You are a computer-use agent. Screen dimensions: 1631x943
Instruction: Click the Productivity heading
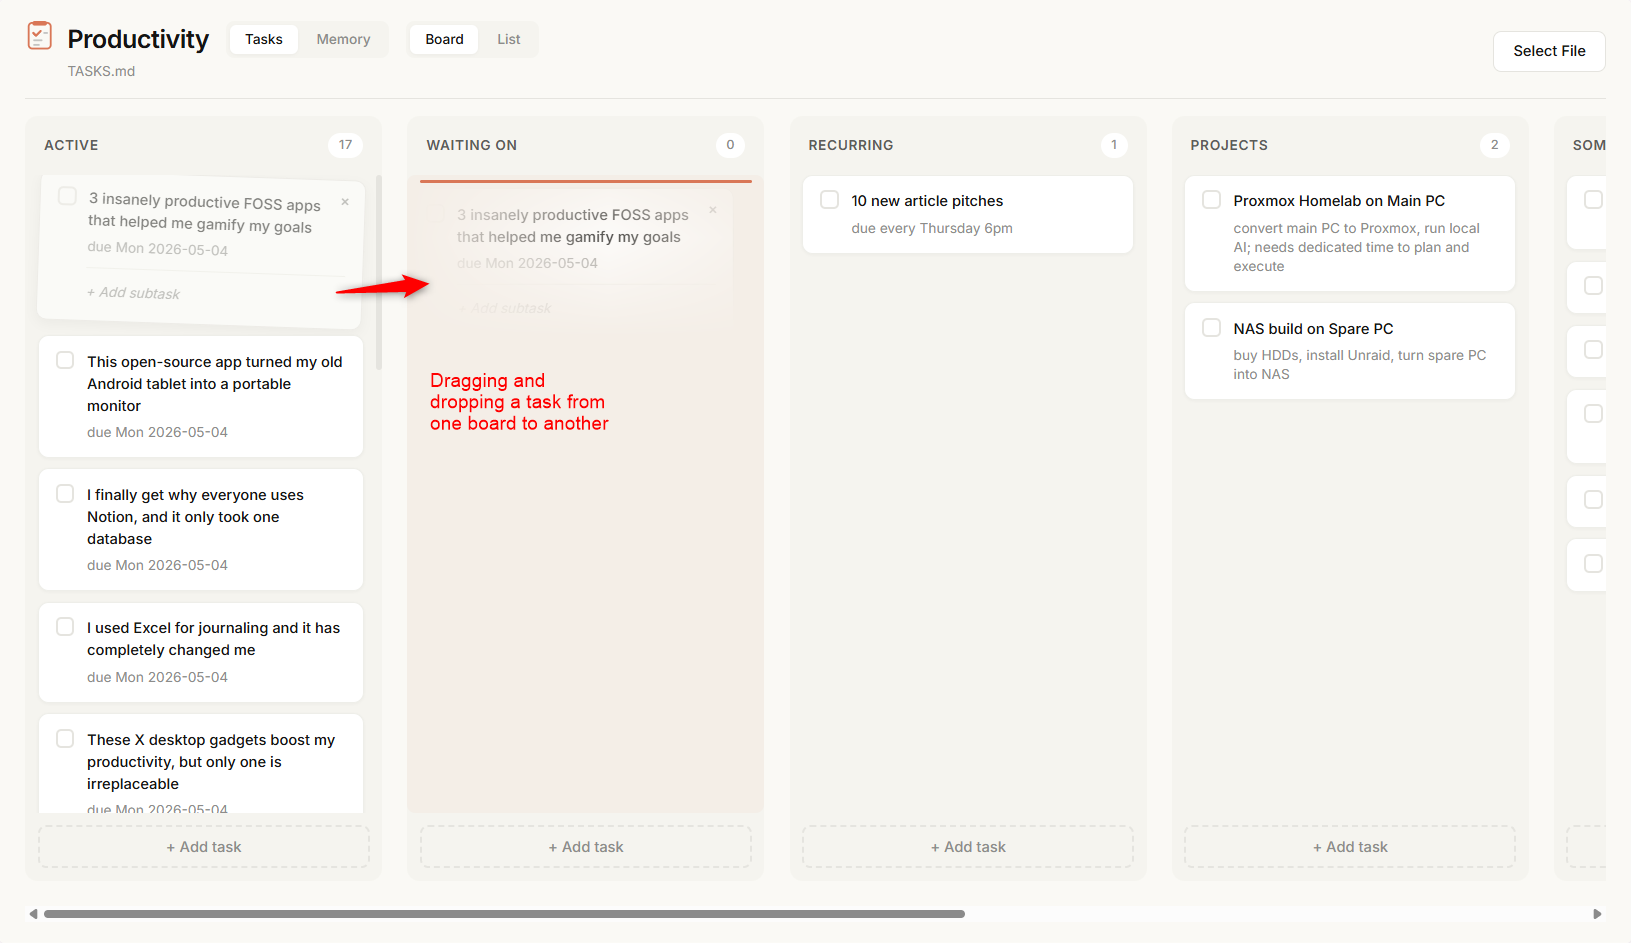tap(138, 39)
